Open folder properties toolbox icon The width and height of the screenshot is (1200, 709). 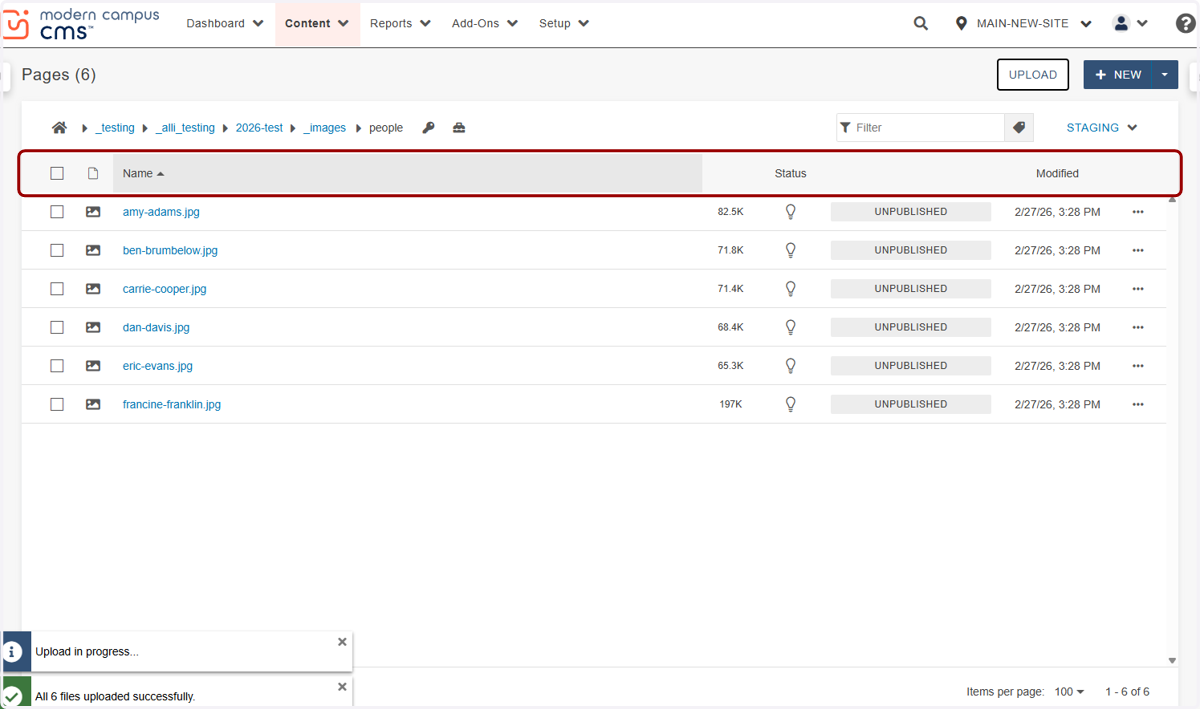point(459,128)
